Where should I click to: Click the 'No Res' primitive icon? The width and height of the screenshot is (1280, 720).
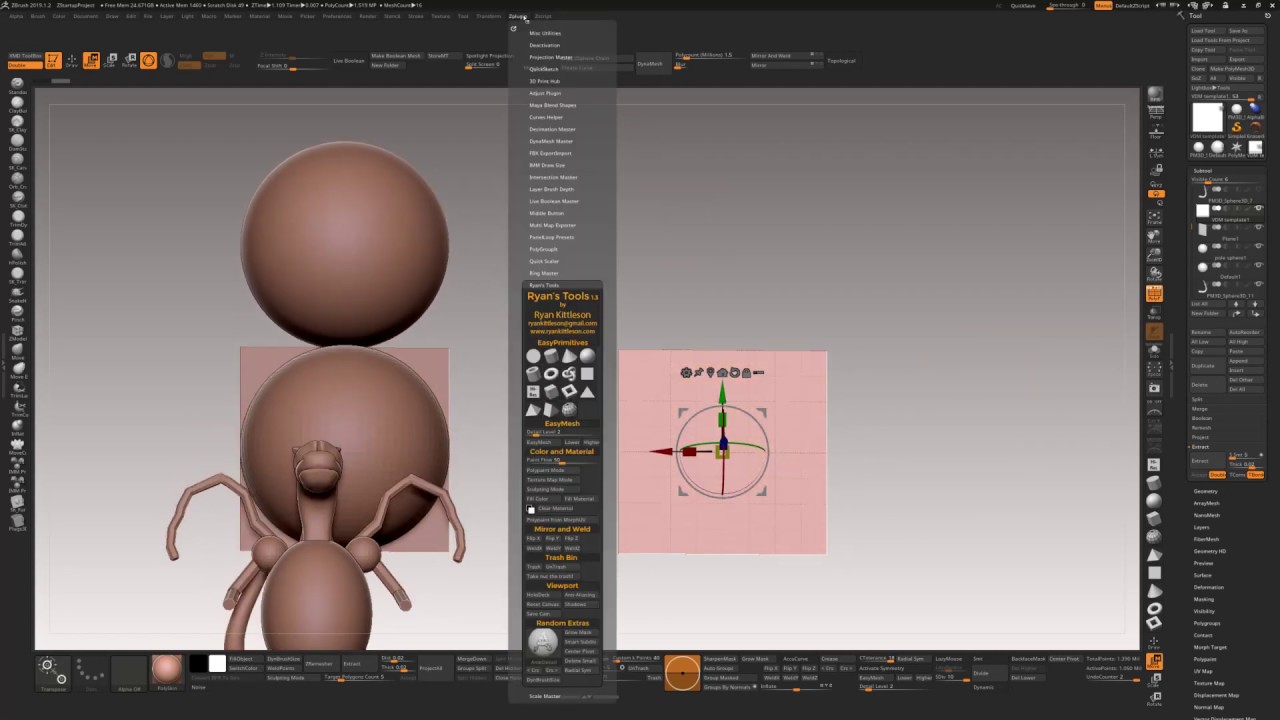coord(533,391)
